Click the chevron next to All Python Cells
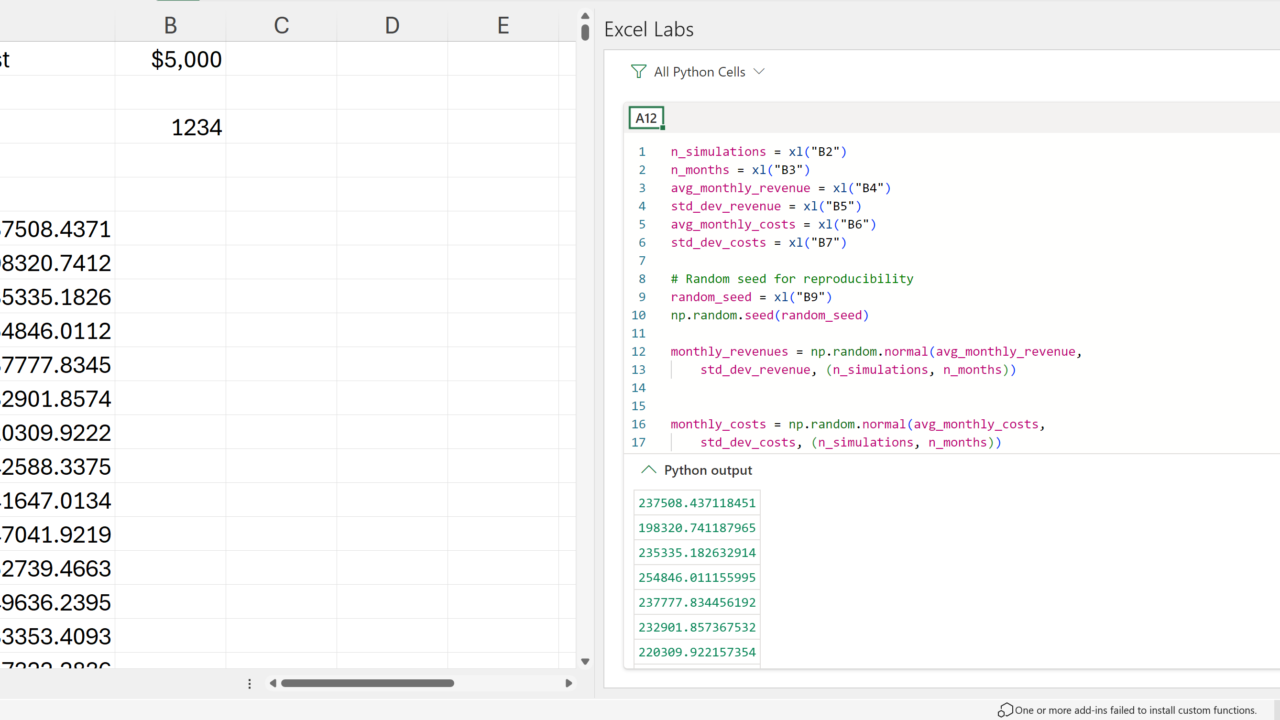 tap(759, 72)
